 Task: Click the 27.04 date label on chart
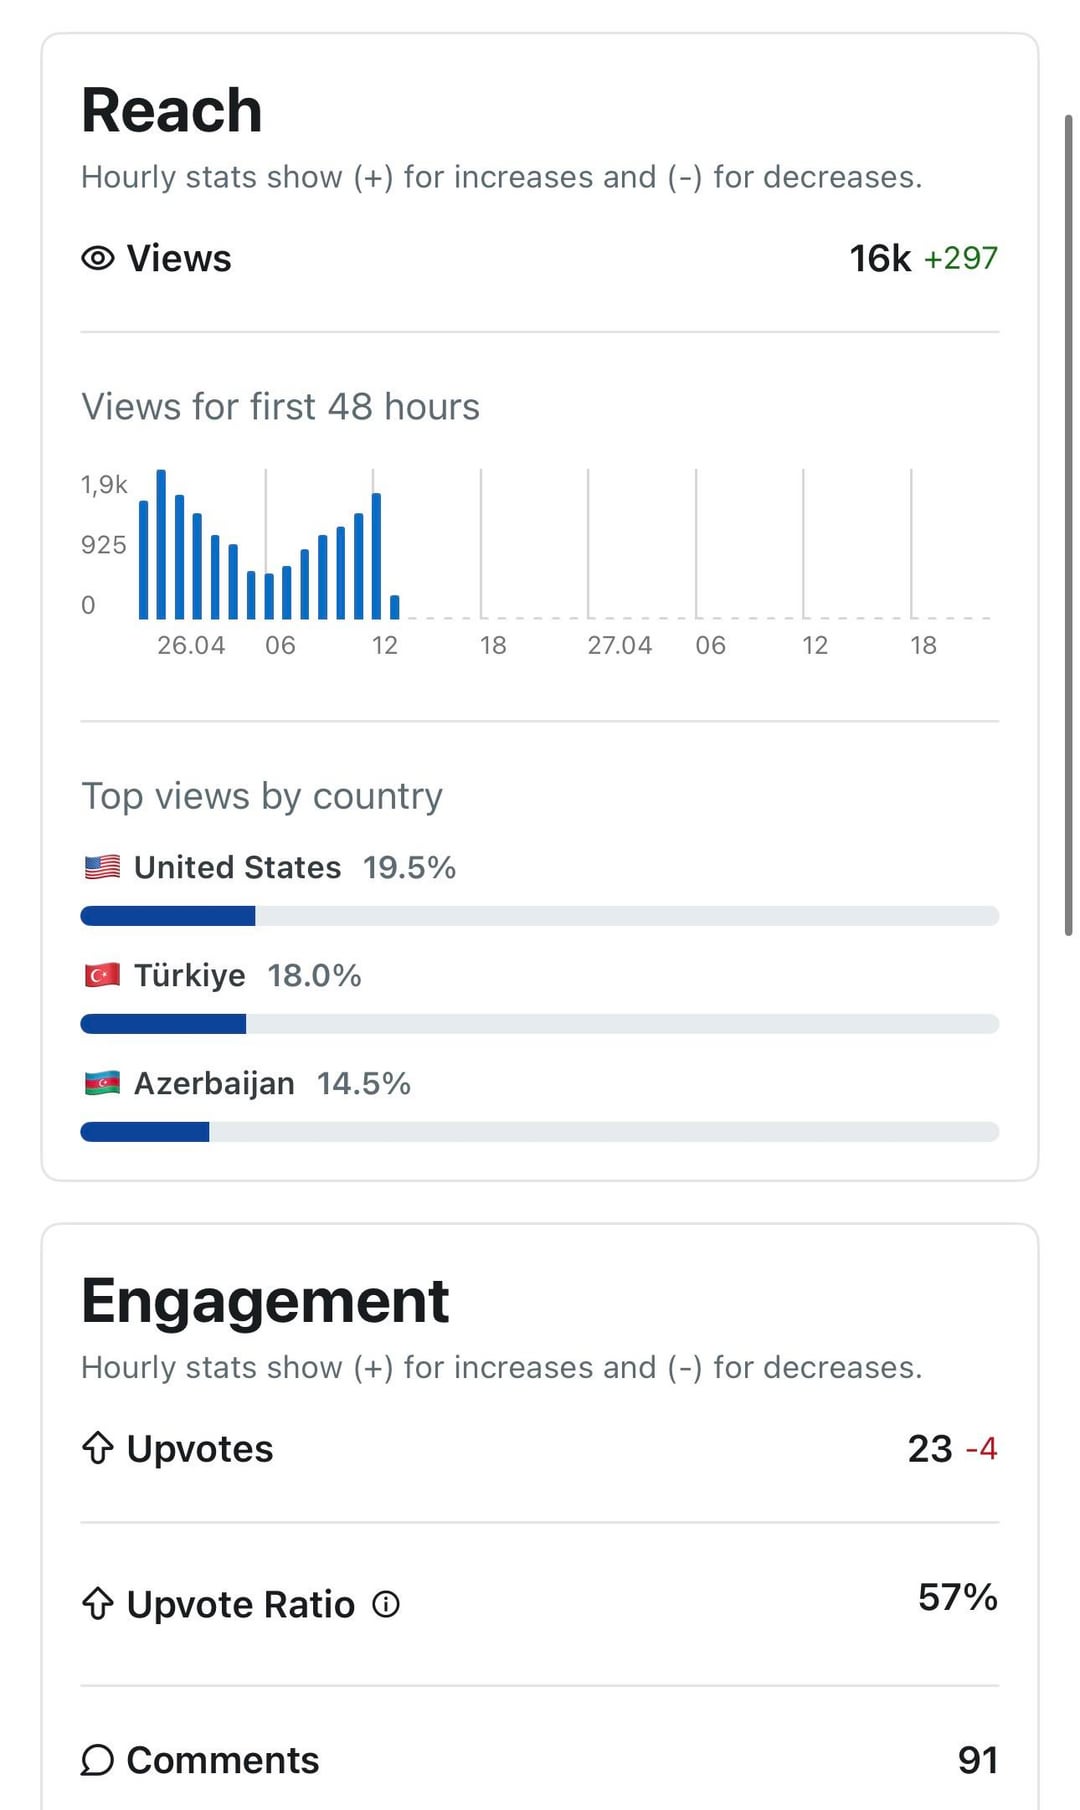(x=619, y=646)
